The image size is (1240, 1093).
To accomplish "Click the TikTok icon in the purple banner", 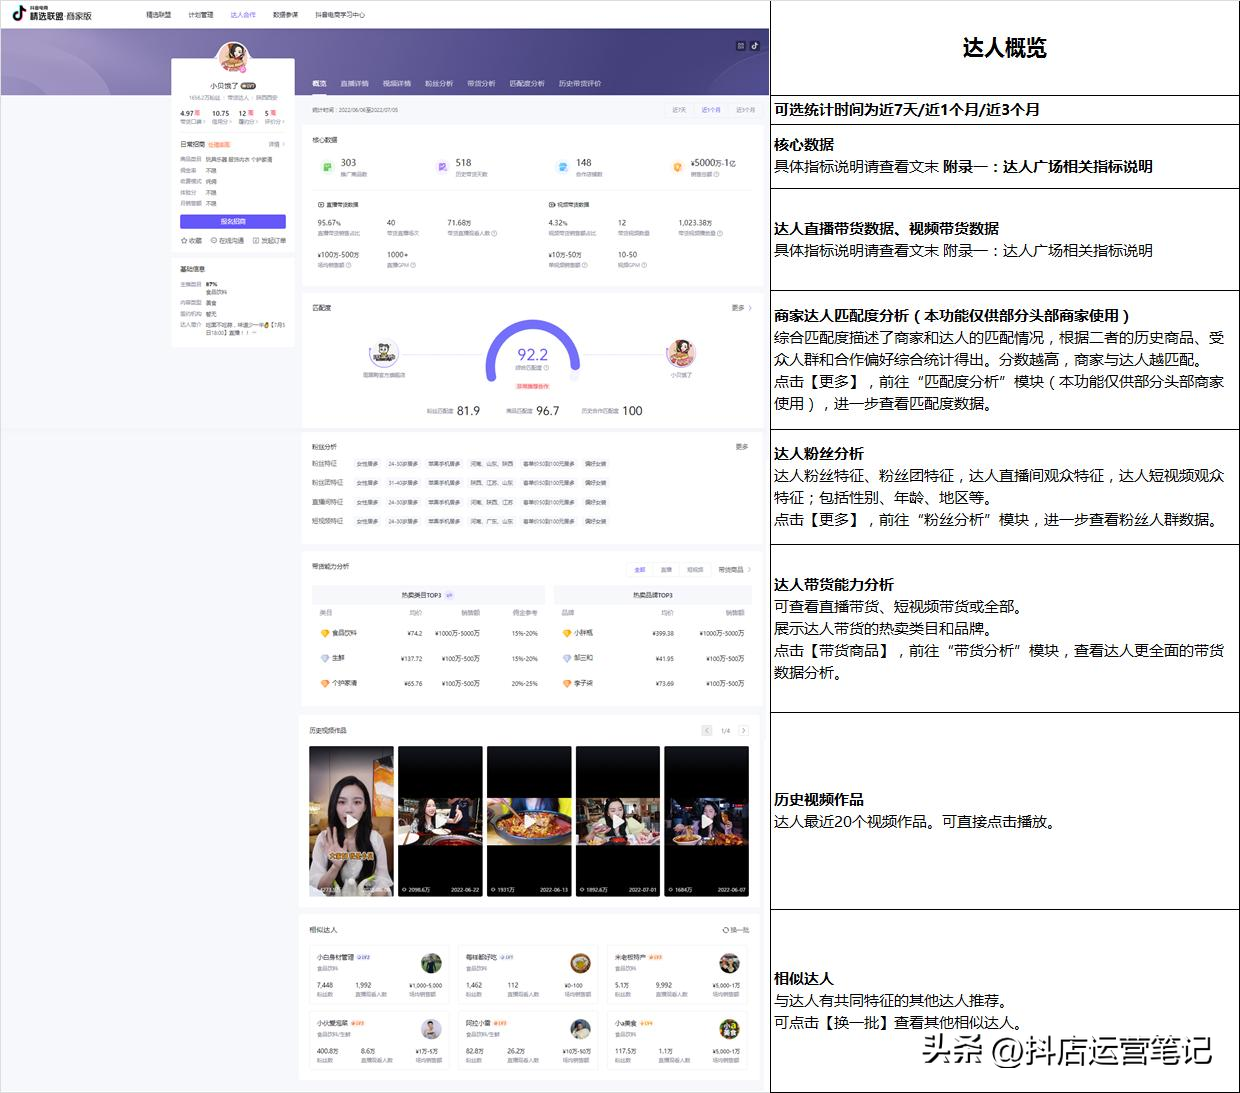I will tap(755, 45).
